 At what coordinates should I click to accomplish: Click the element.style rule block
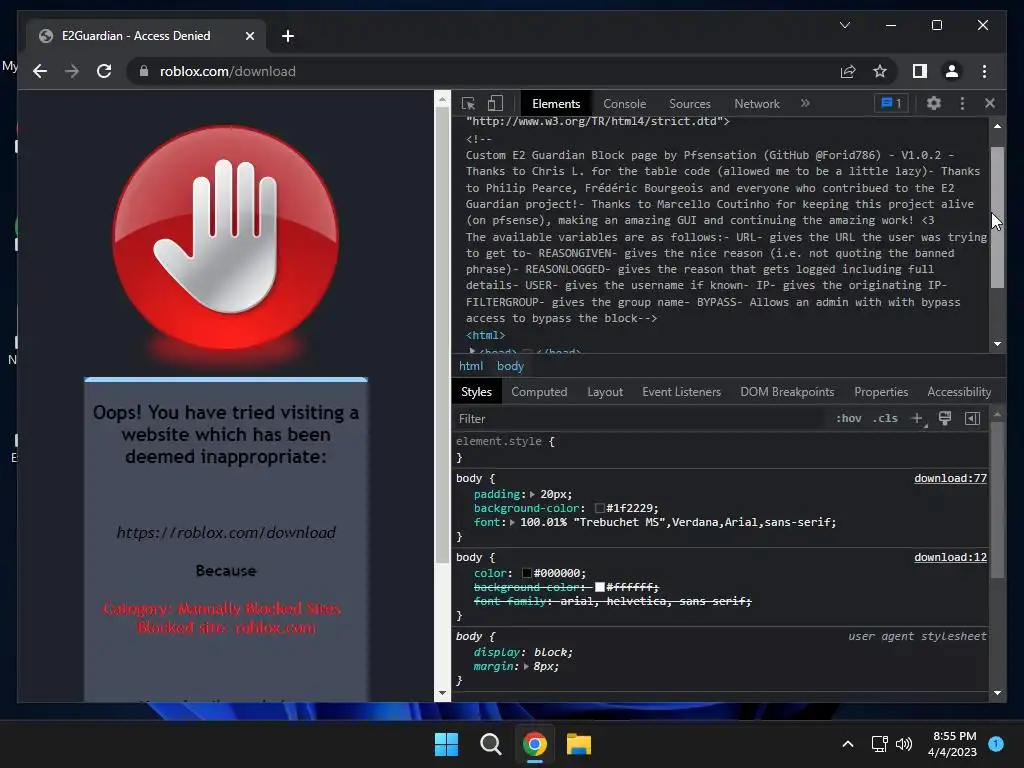pos(720,449)
